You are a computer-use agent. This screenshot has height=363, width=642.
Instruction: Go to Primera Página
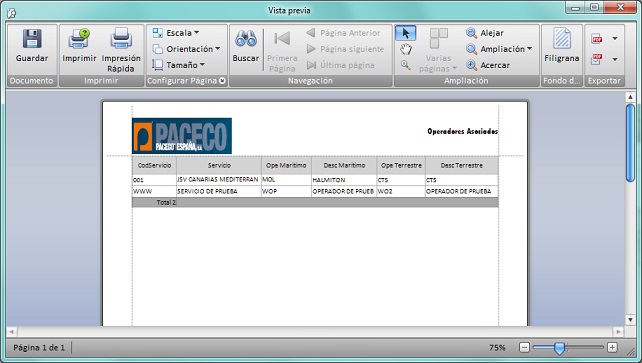[x=282, y=51]
